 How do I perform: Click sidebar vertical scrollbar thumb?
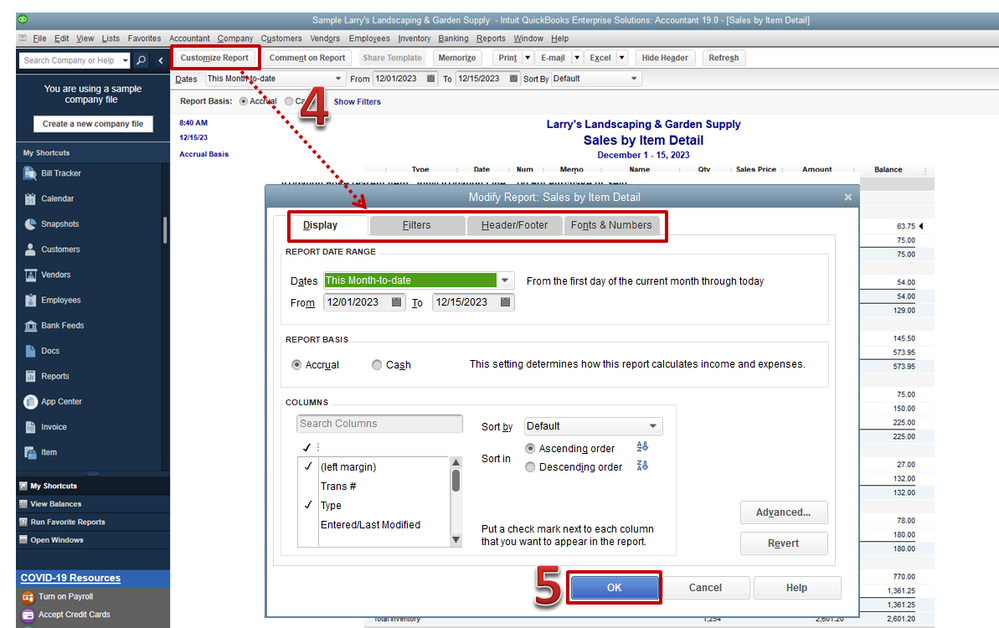coord(165,230)
